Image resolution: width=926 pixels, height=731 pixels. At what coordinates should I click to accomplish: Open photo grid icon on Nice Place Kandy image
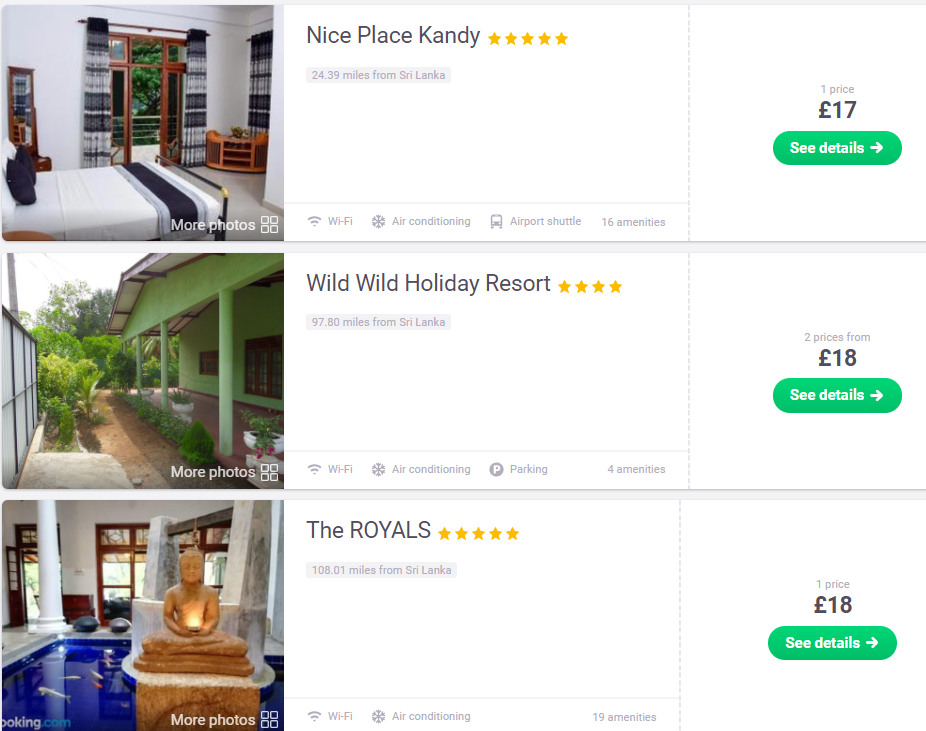269,224
